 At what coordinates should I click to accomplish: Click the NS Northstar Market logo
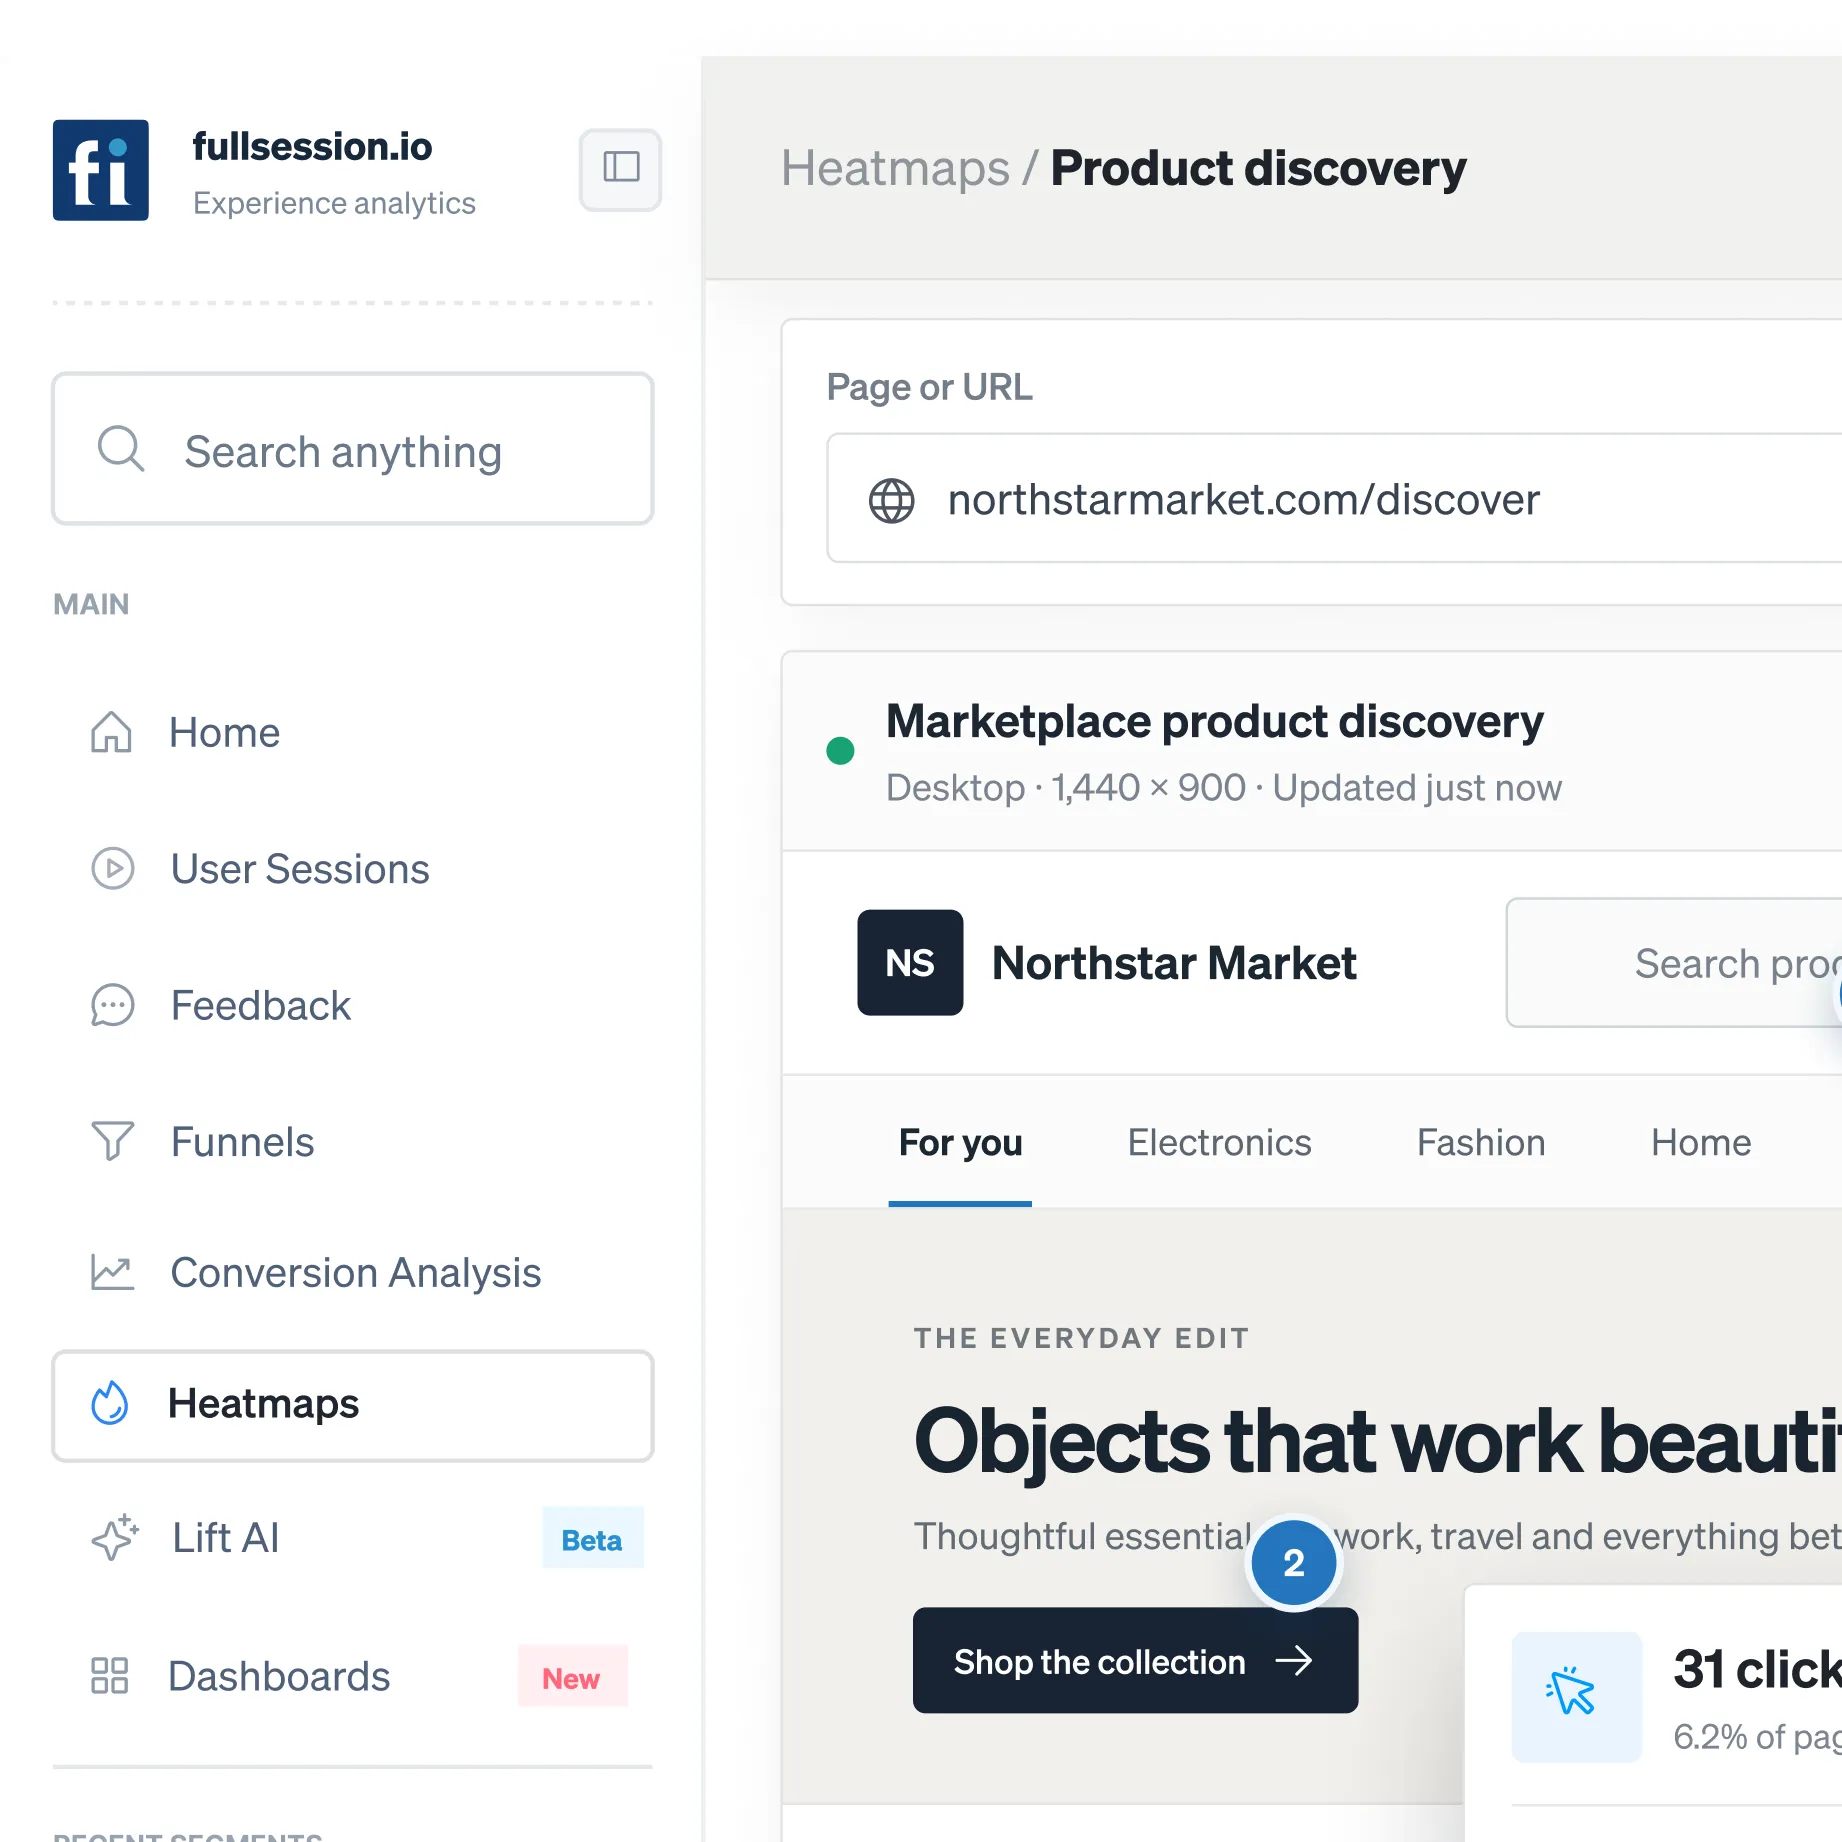tap(910, 962)
